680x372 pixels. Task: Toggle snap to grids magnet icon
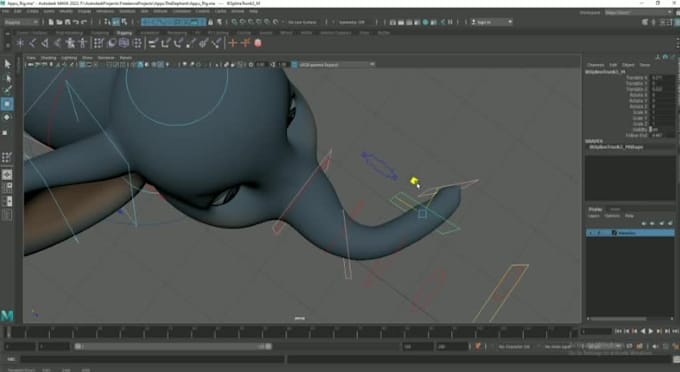[235, 22]
